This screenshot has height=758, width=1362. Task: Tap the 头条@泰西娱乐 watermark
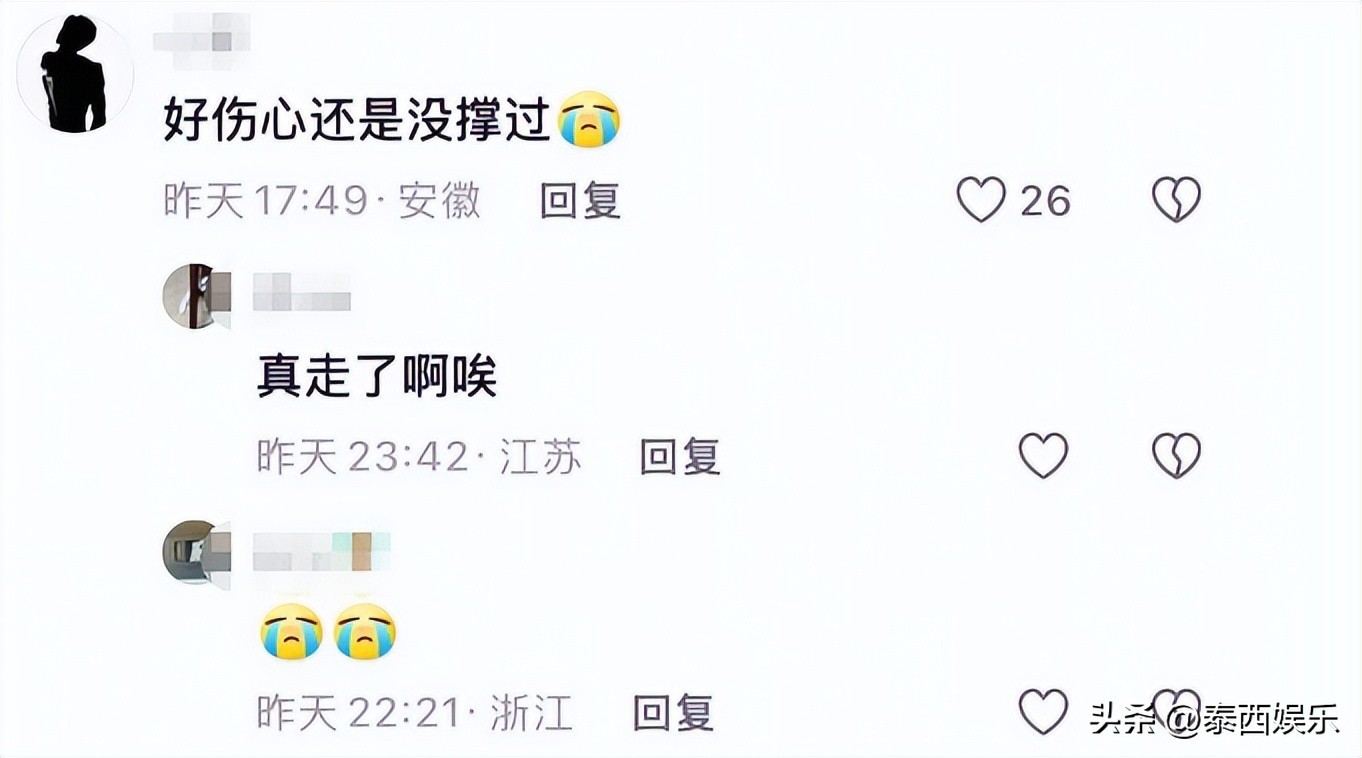coord(1215,720)
